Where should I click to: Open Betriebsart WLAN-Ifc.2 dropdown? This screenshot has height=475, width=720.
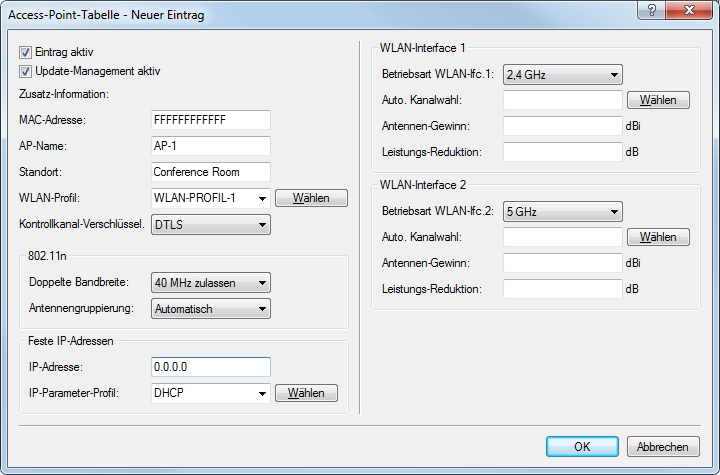pos(613,212)
